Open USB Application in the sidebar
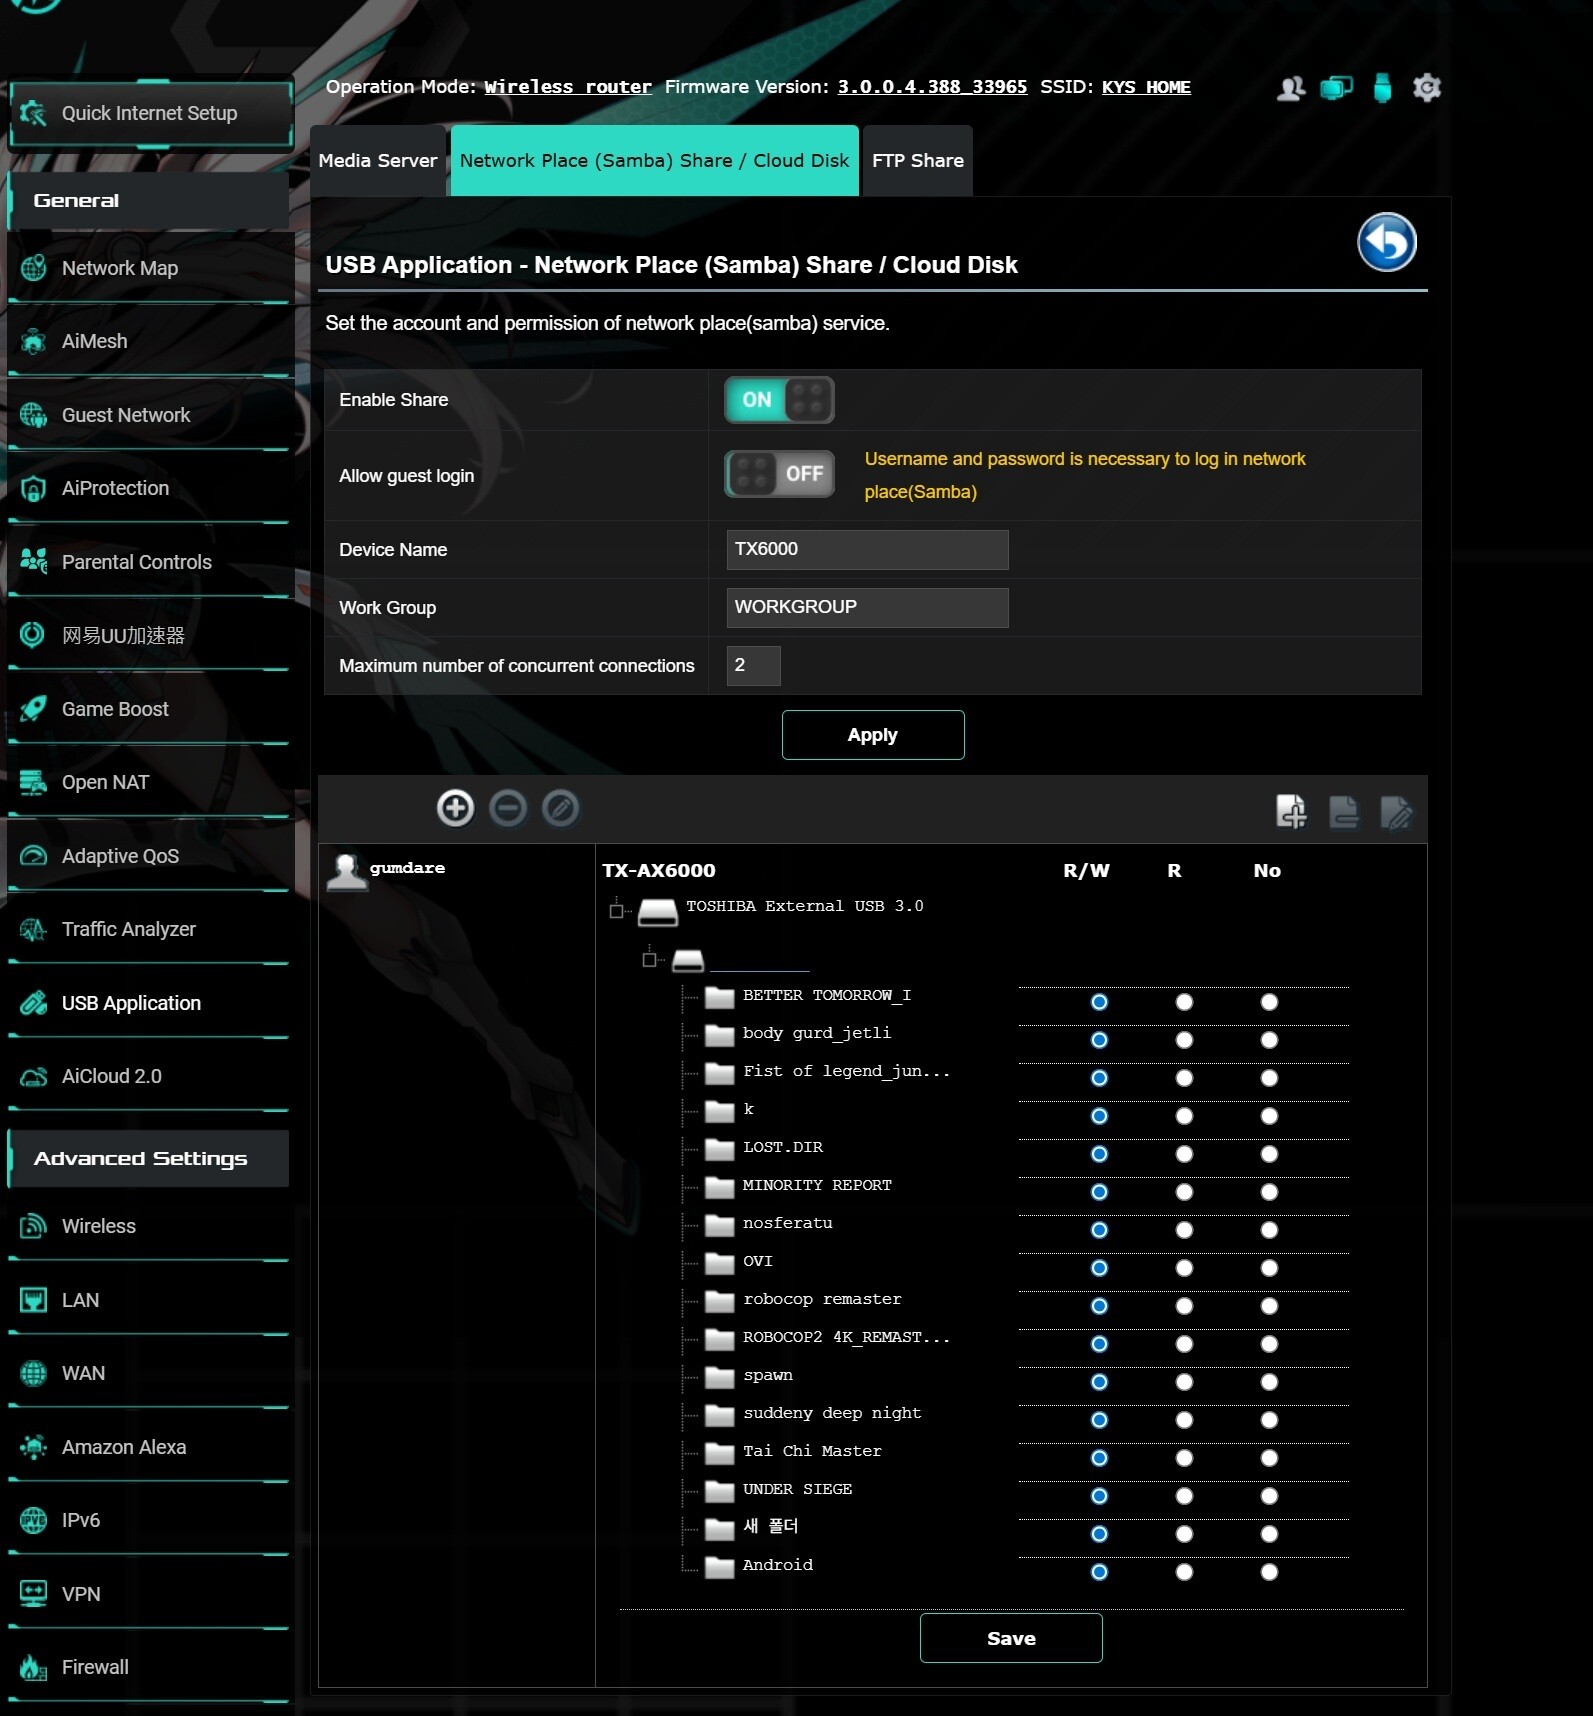Screen dimensions: 1593x1716 coord(148,1003)
